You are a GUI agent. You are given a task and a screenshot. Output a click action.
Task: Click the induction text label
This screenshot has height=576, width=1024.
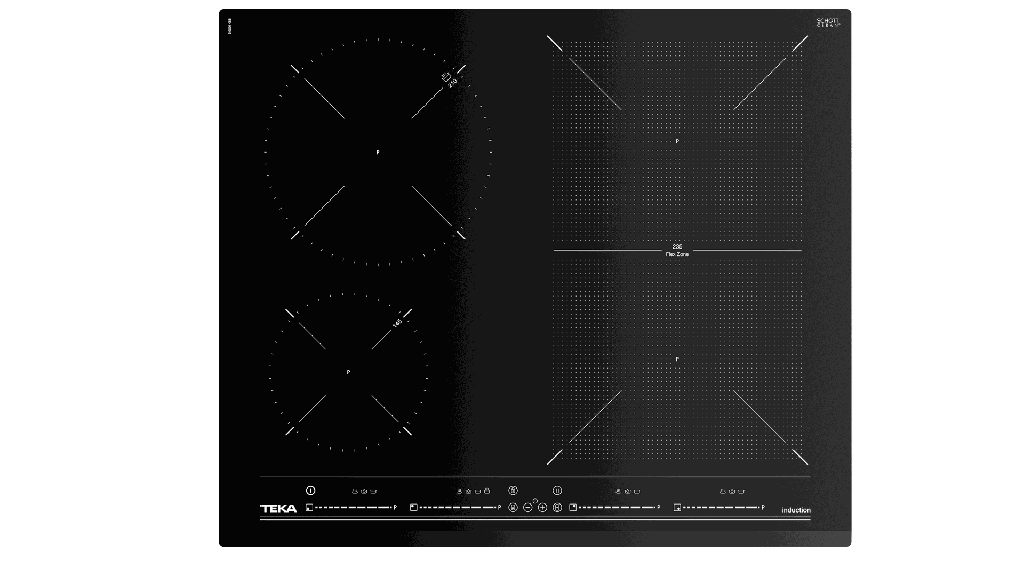coord(796,510)
